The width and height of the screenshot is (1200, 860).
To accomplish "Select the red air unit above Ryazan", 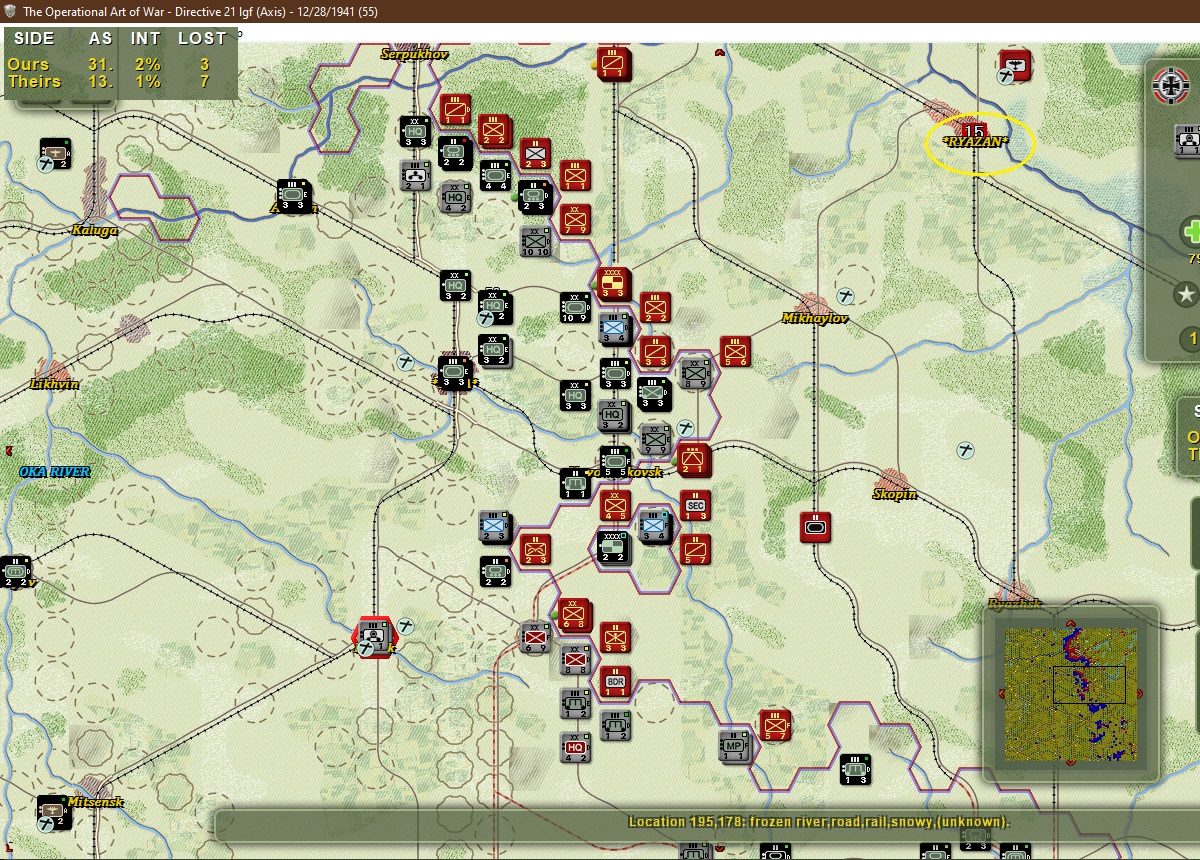I will (1015, 65).
